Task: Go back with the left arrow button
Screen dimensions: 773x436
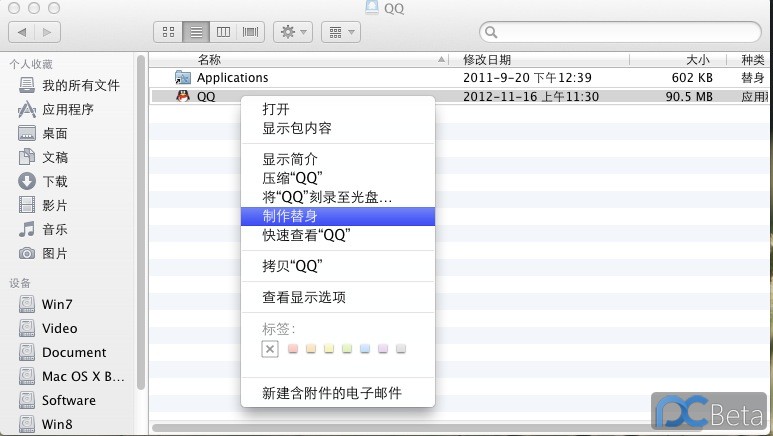Action: (x=22, y=33)
